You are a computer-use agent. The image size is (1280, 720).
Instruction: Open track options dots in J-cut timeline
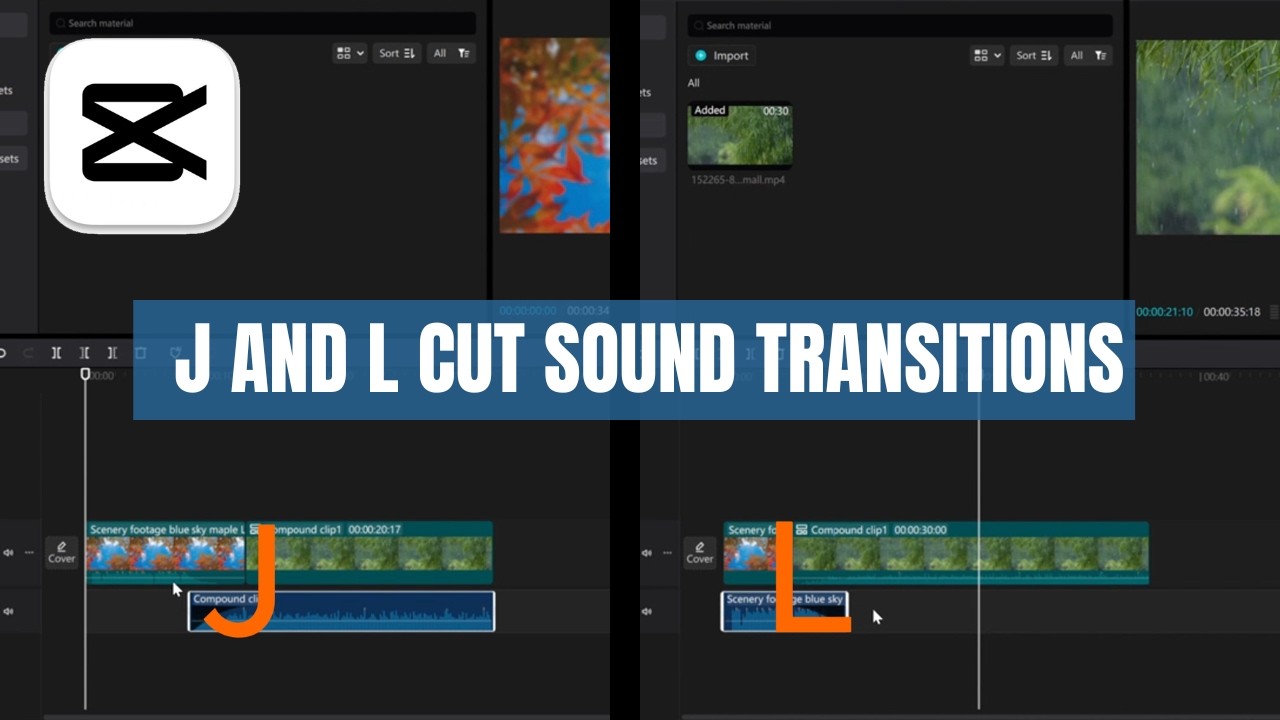(29, 553)
